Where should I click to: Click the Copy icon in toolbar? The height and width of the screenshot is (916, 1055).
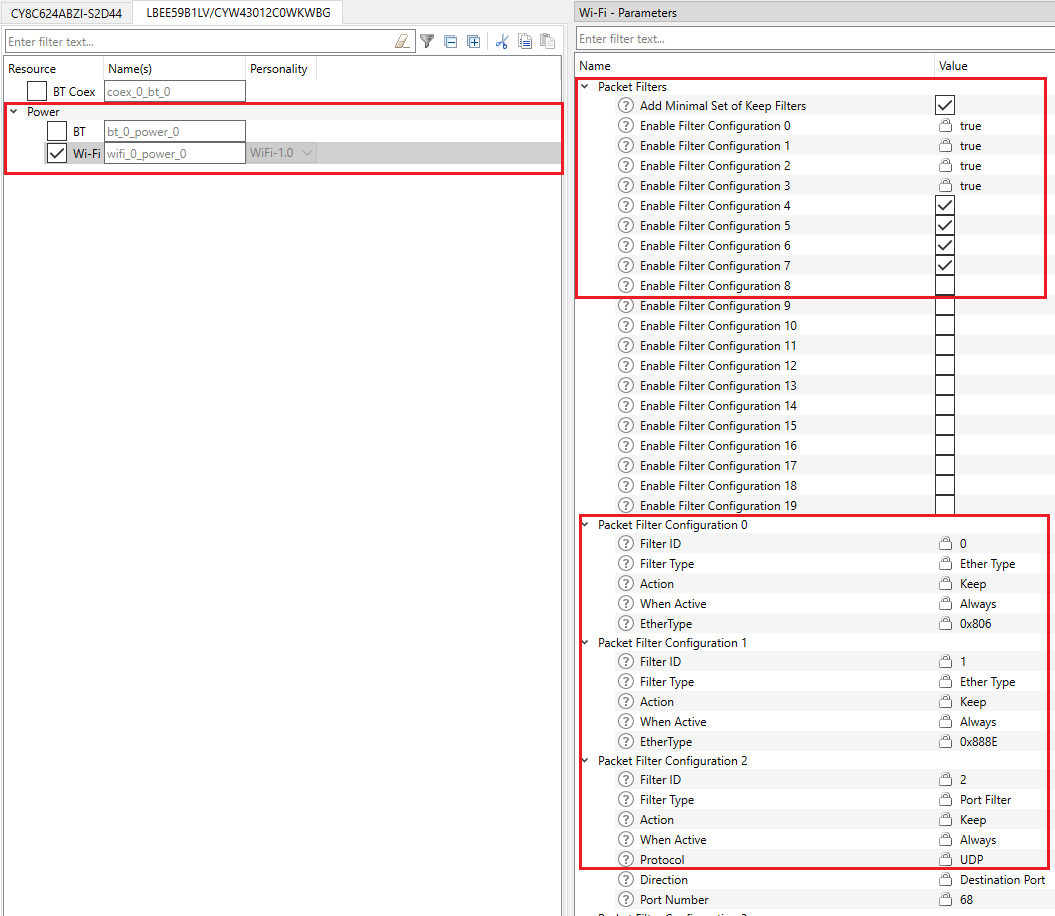point(525,42)
